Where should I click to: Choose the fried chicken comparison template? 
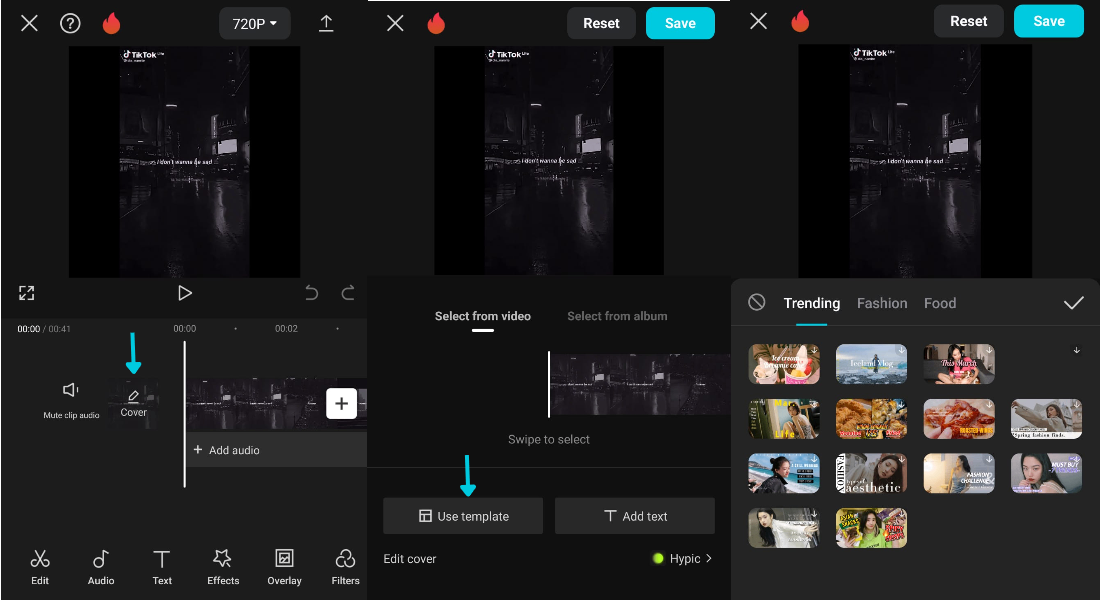click(871, 419)
